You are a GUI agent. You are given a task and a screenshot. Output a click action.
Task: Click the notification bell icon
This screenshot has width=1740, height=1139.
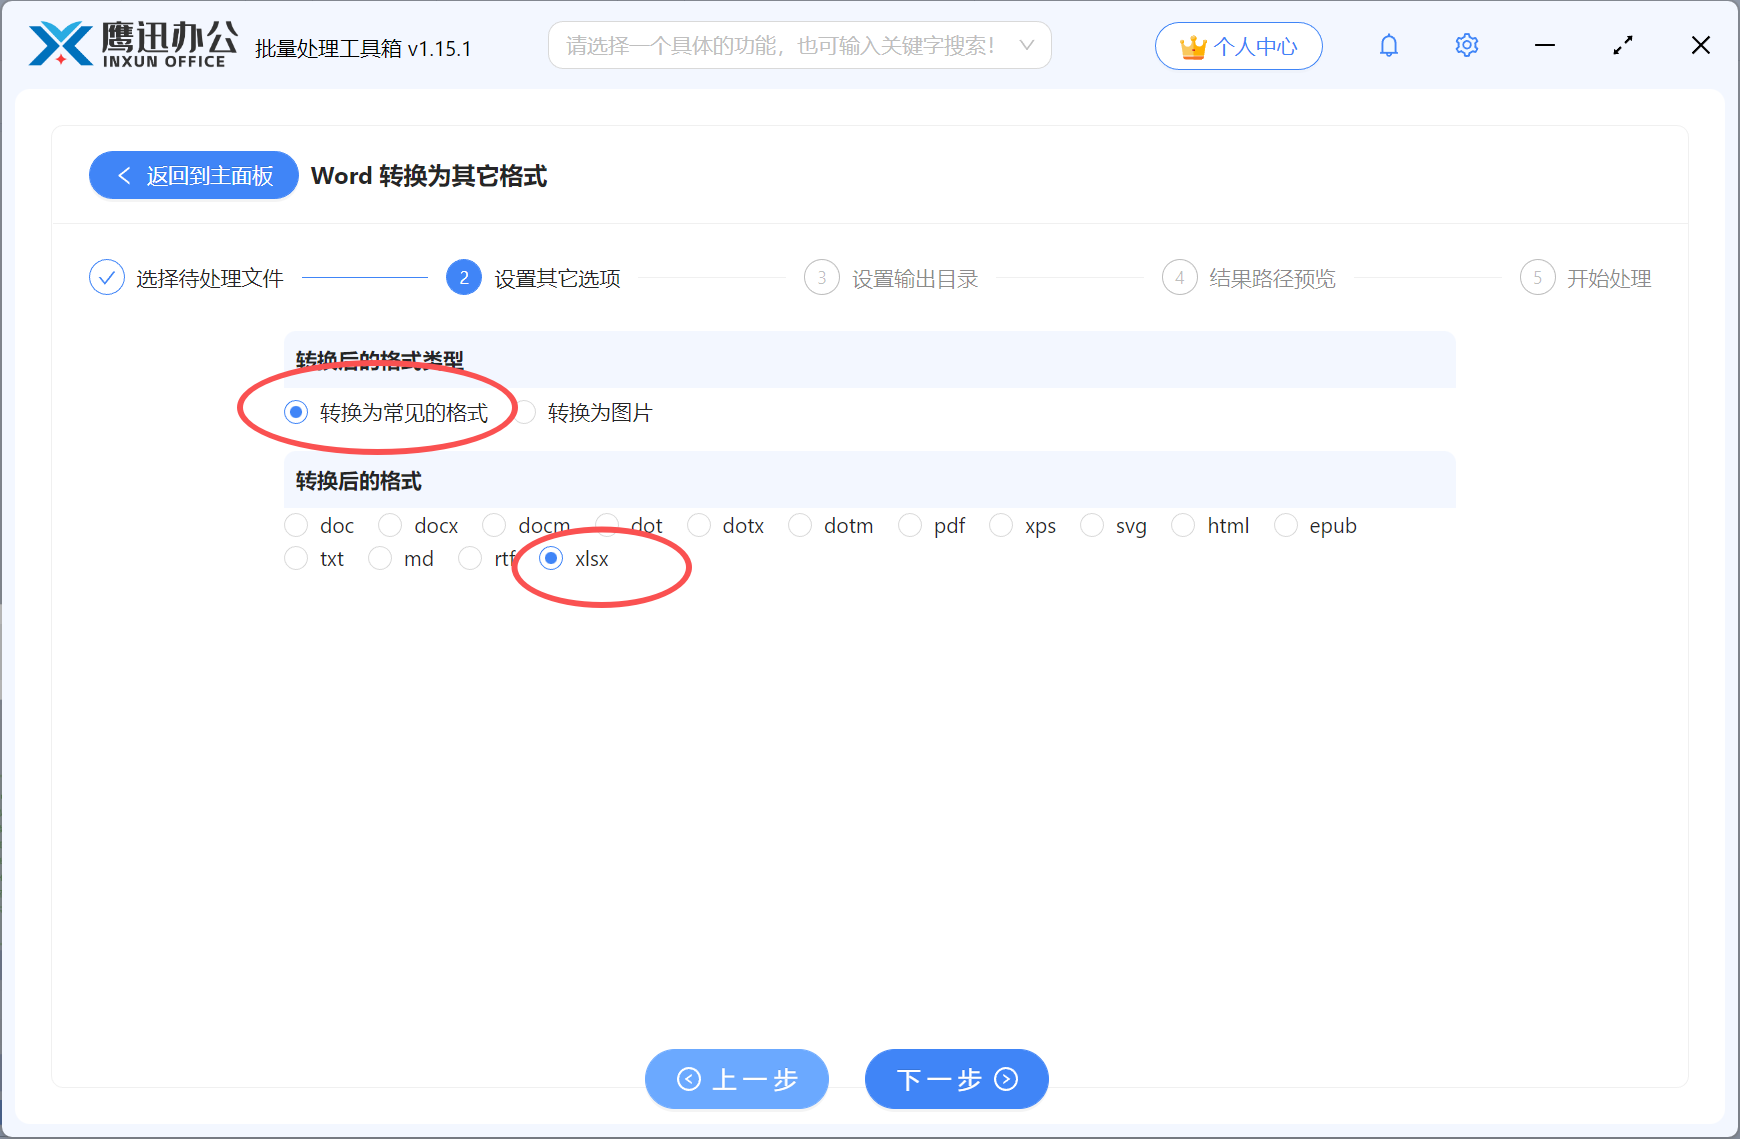1388,45
